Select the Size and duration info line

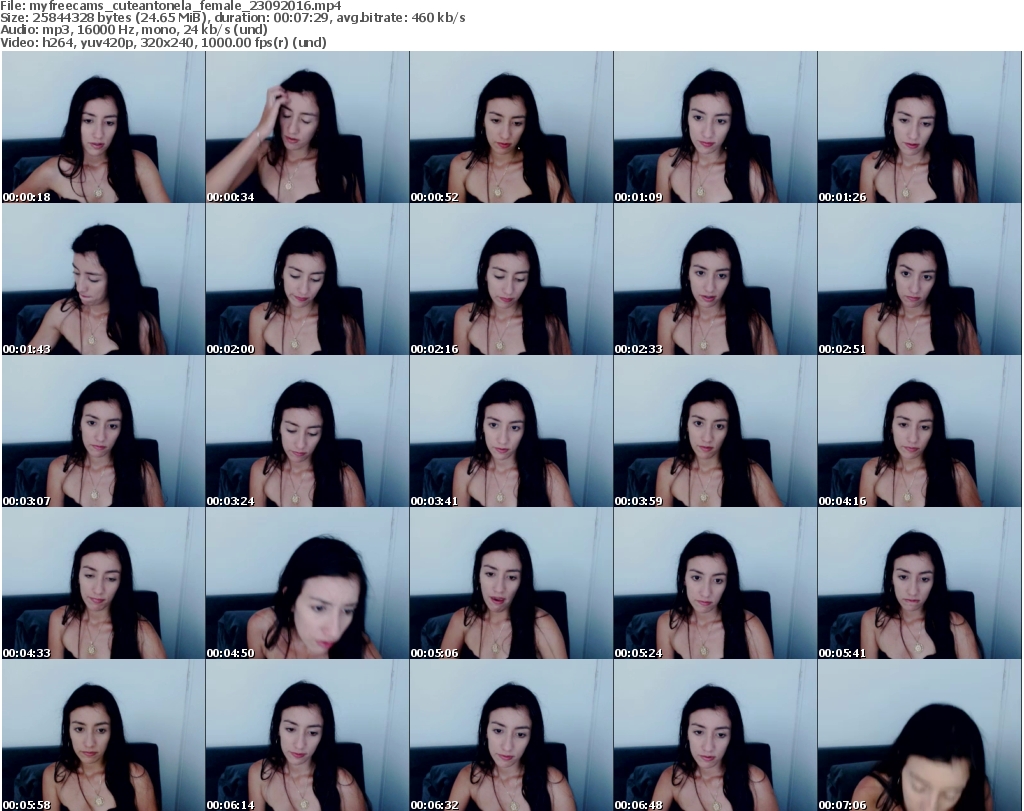tap(232, 18)
